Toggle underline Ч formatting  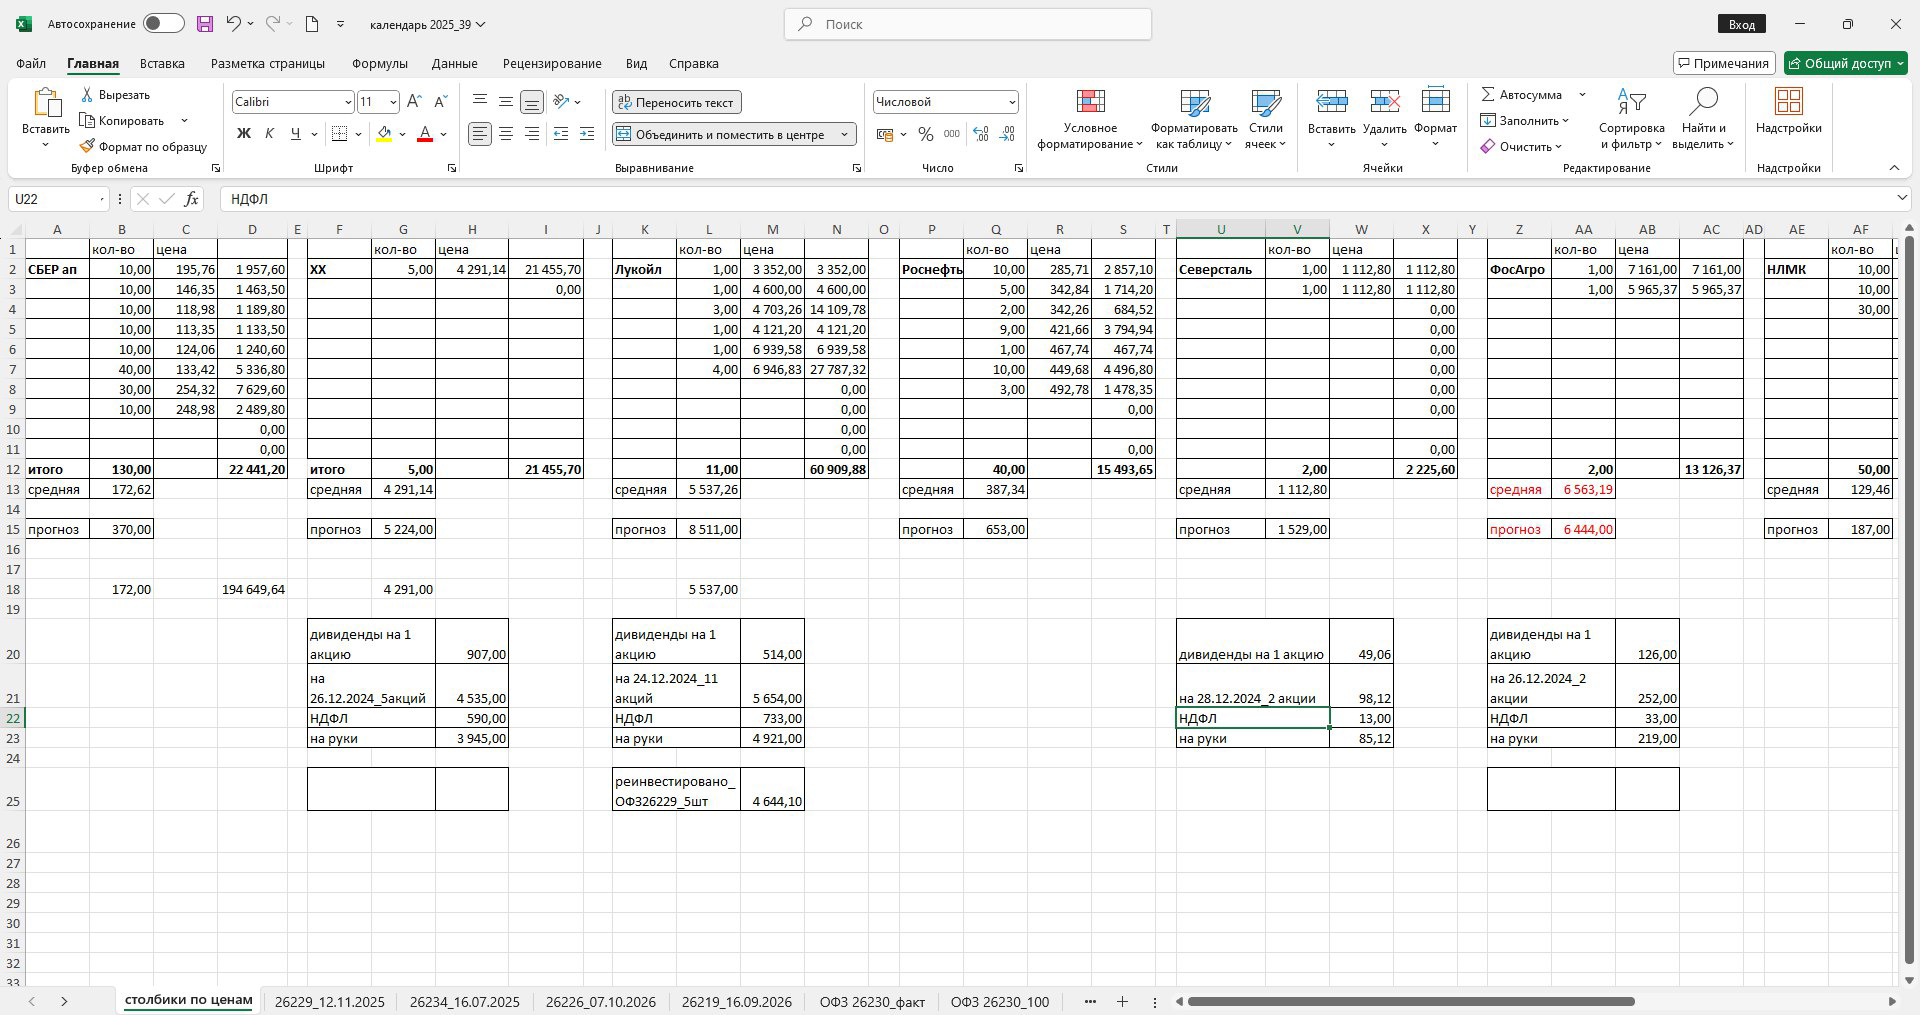[x=295, y=134]
